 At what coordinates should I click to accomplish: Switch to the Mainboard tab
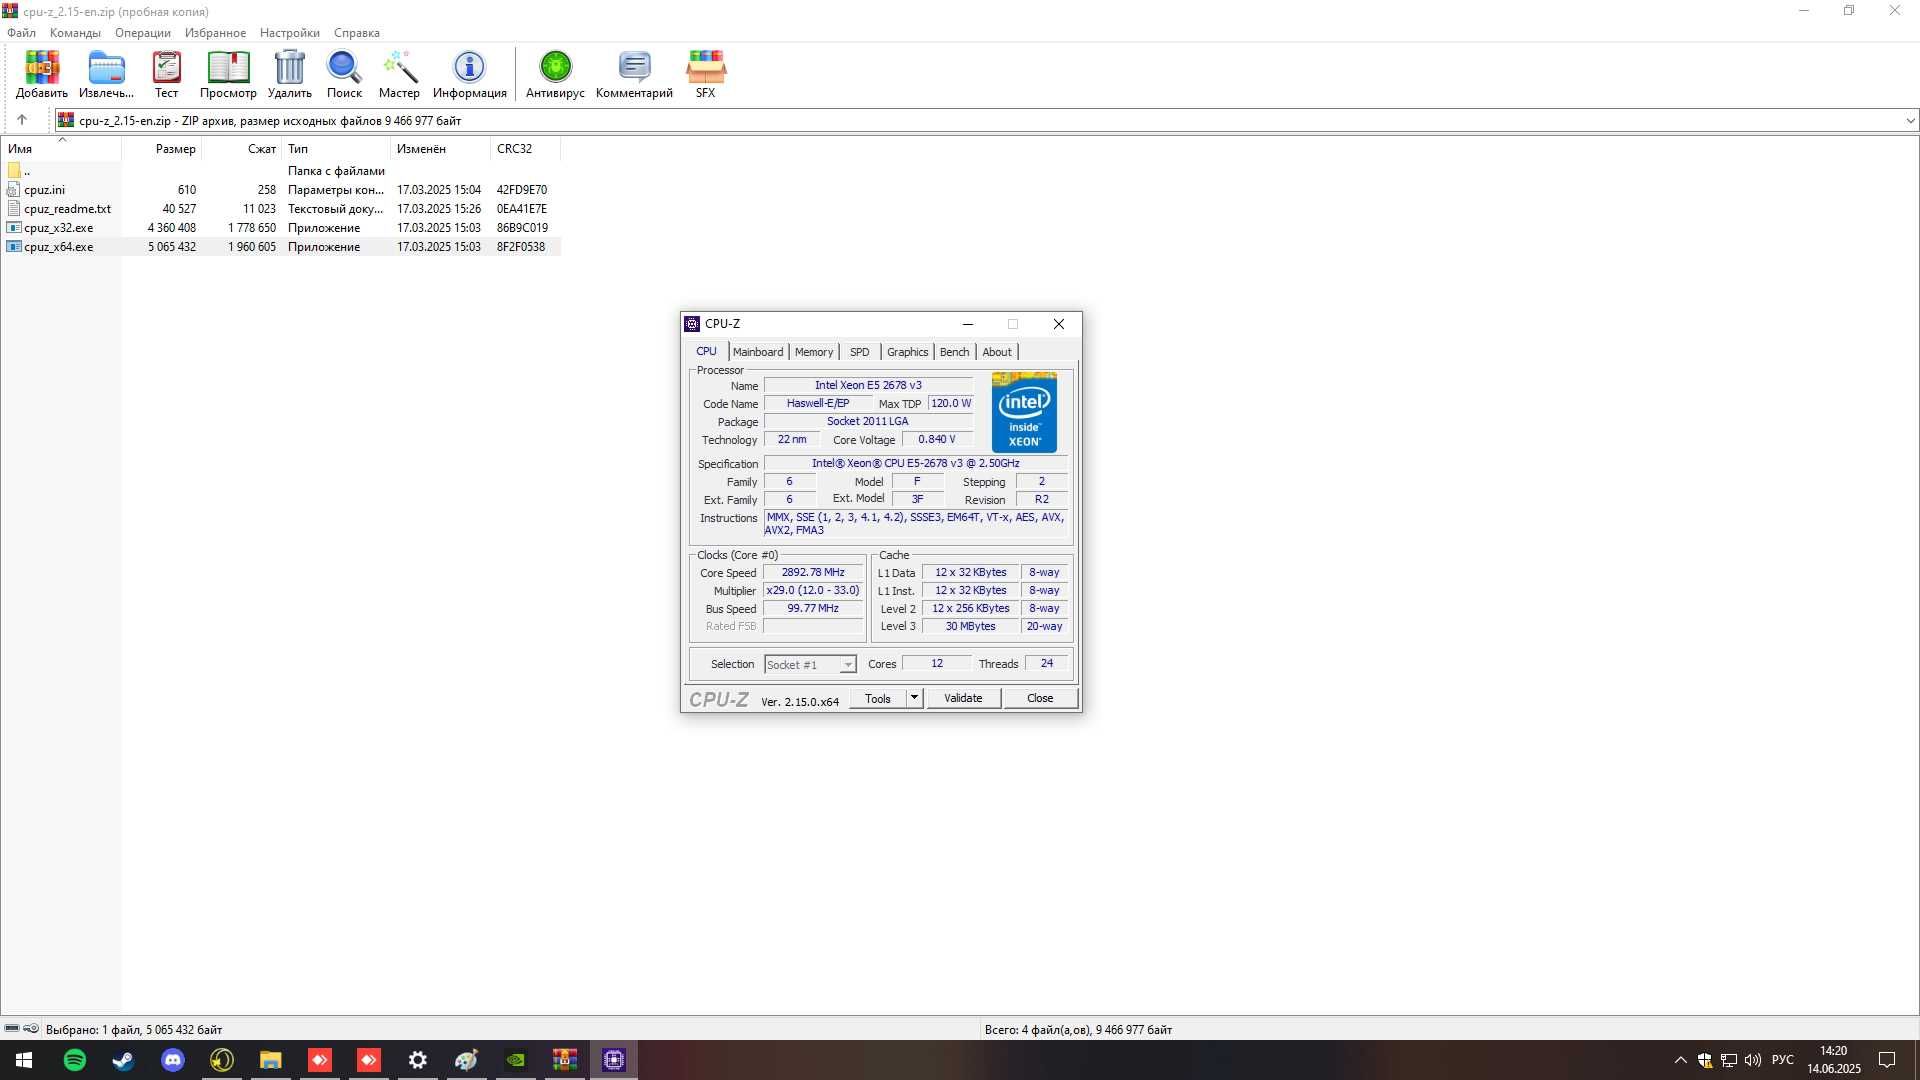[758, 352]
